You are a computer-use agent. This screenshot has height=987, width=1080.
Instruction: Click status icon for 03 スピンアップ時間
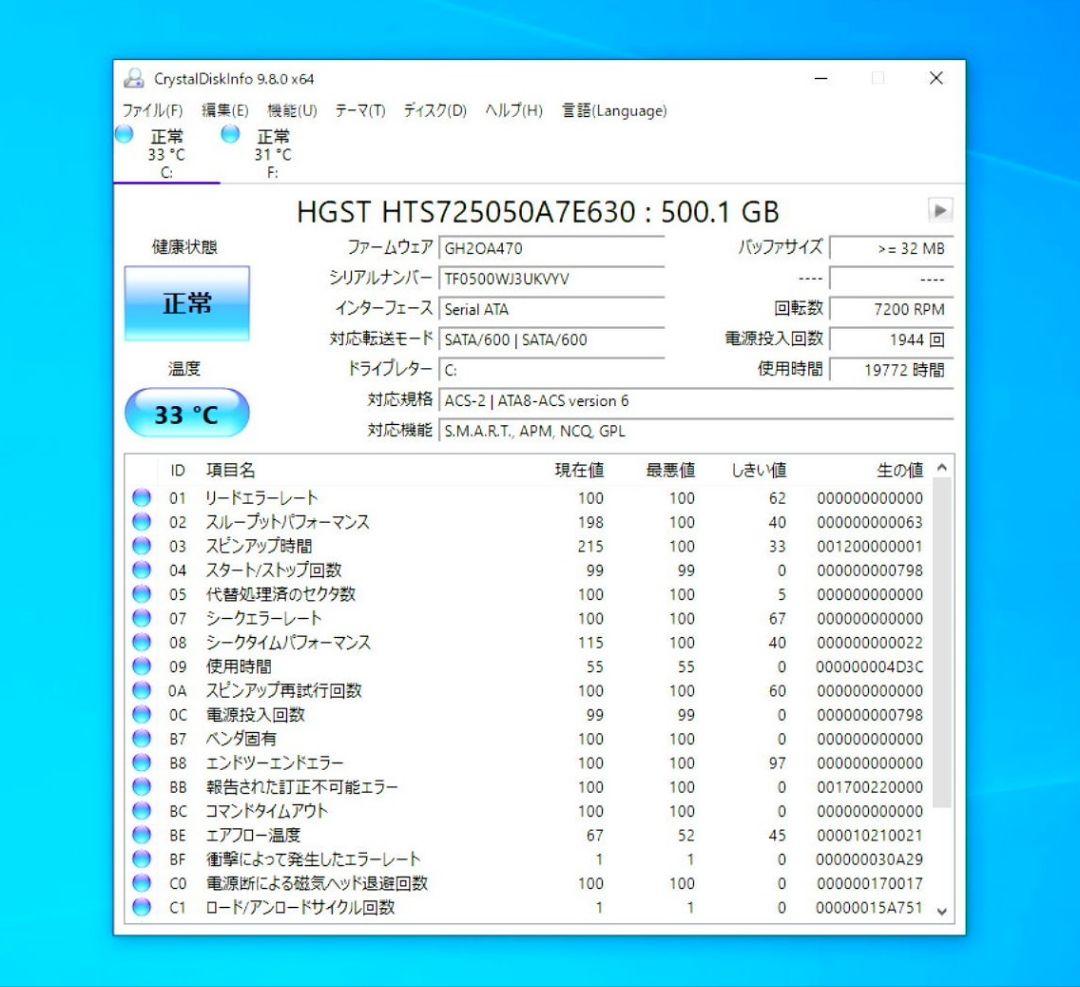click(x=141, y=546)
